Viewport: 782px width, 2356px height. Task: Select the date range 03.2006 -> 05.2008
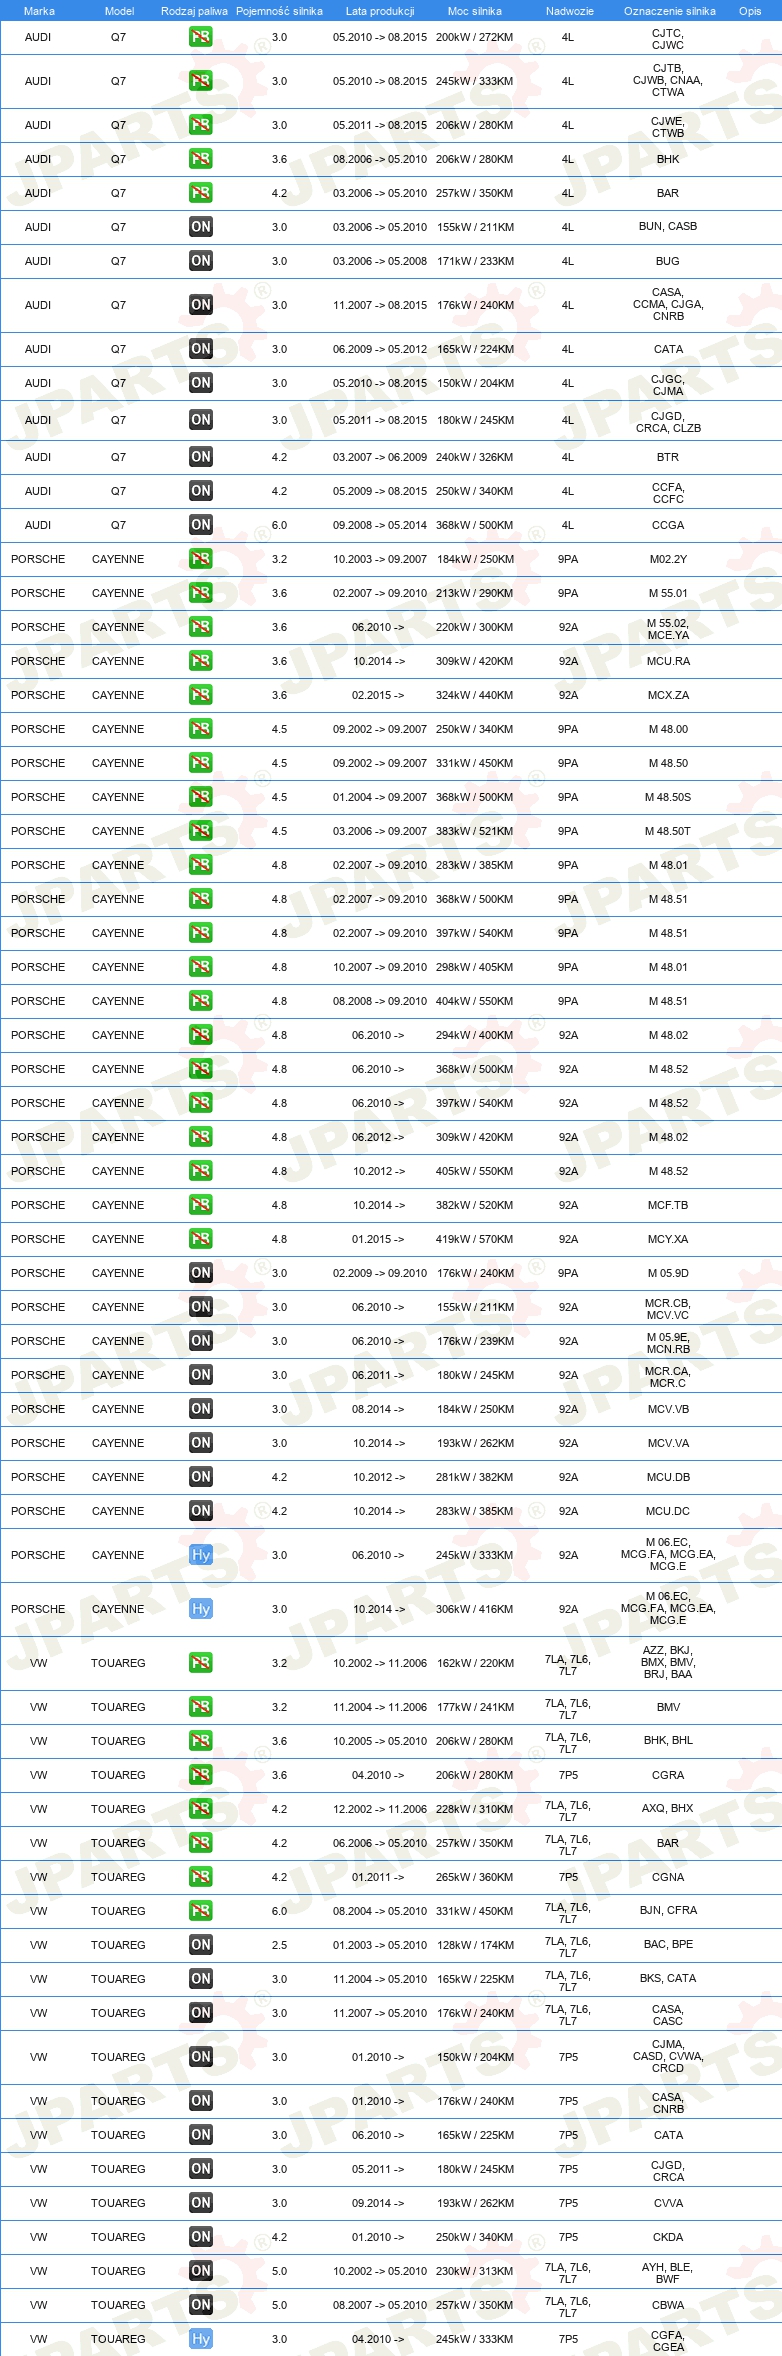point(380,261)
